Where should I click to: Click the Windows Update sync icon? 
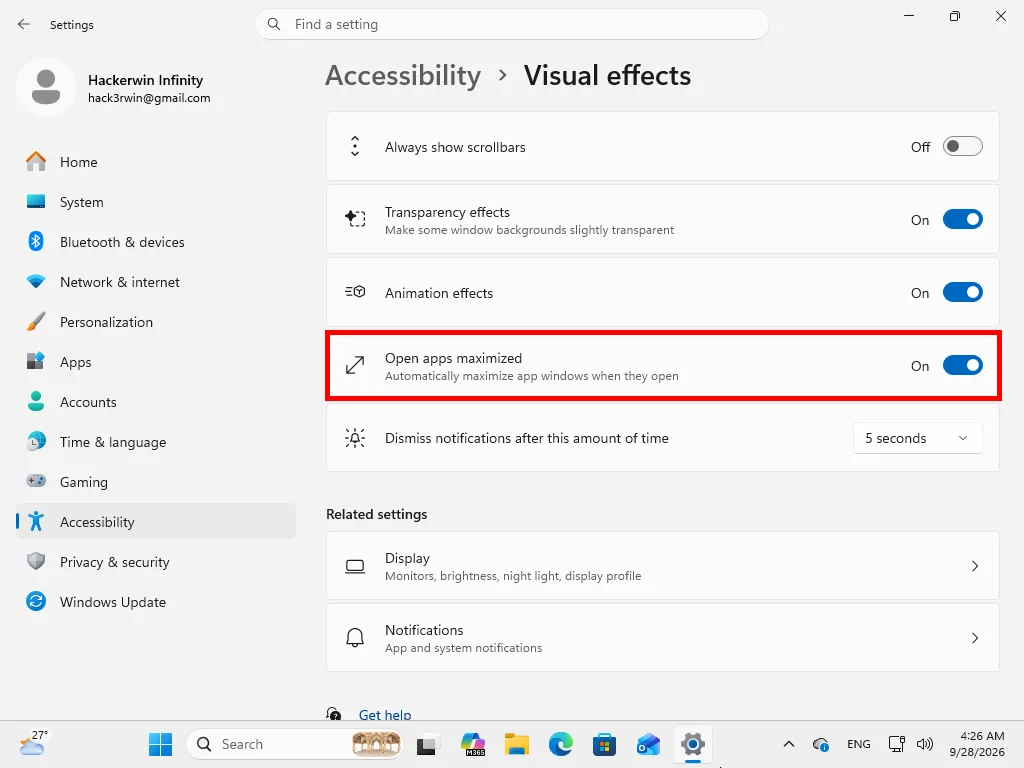click(36, 601)
